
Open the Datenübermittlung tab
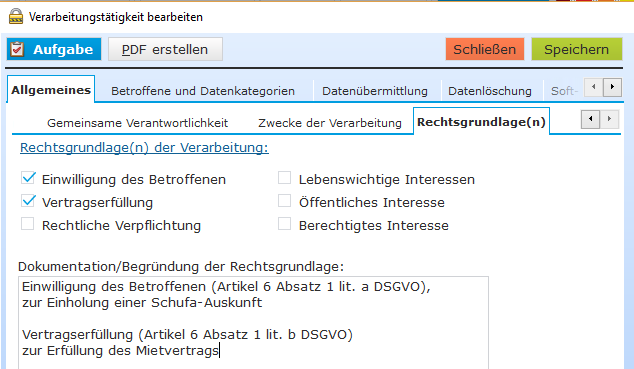tap(375, 91)
